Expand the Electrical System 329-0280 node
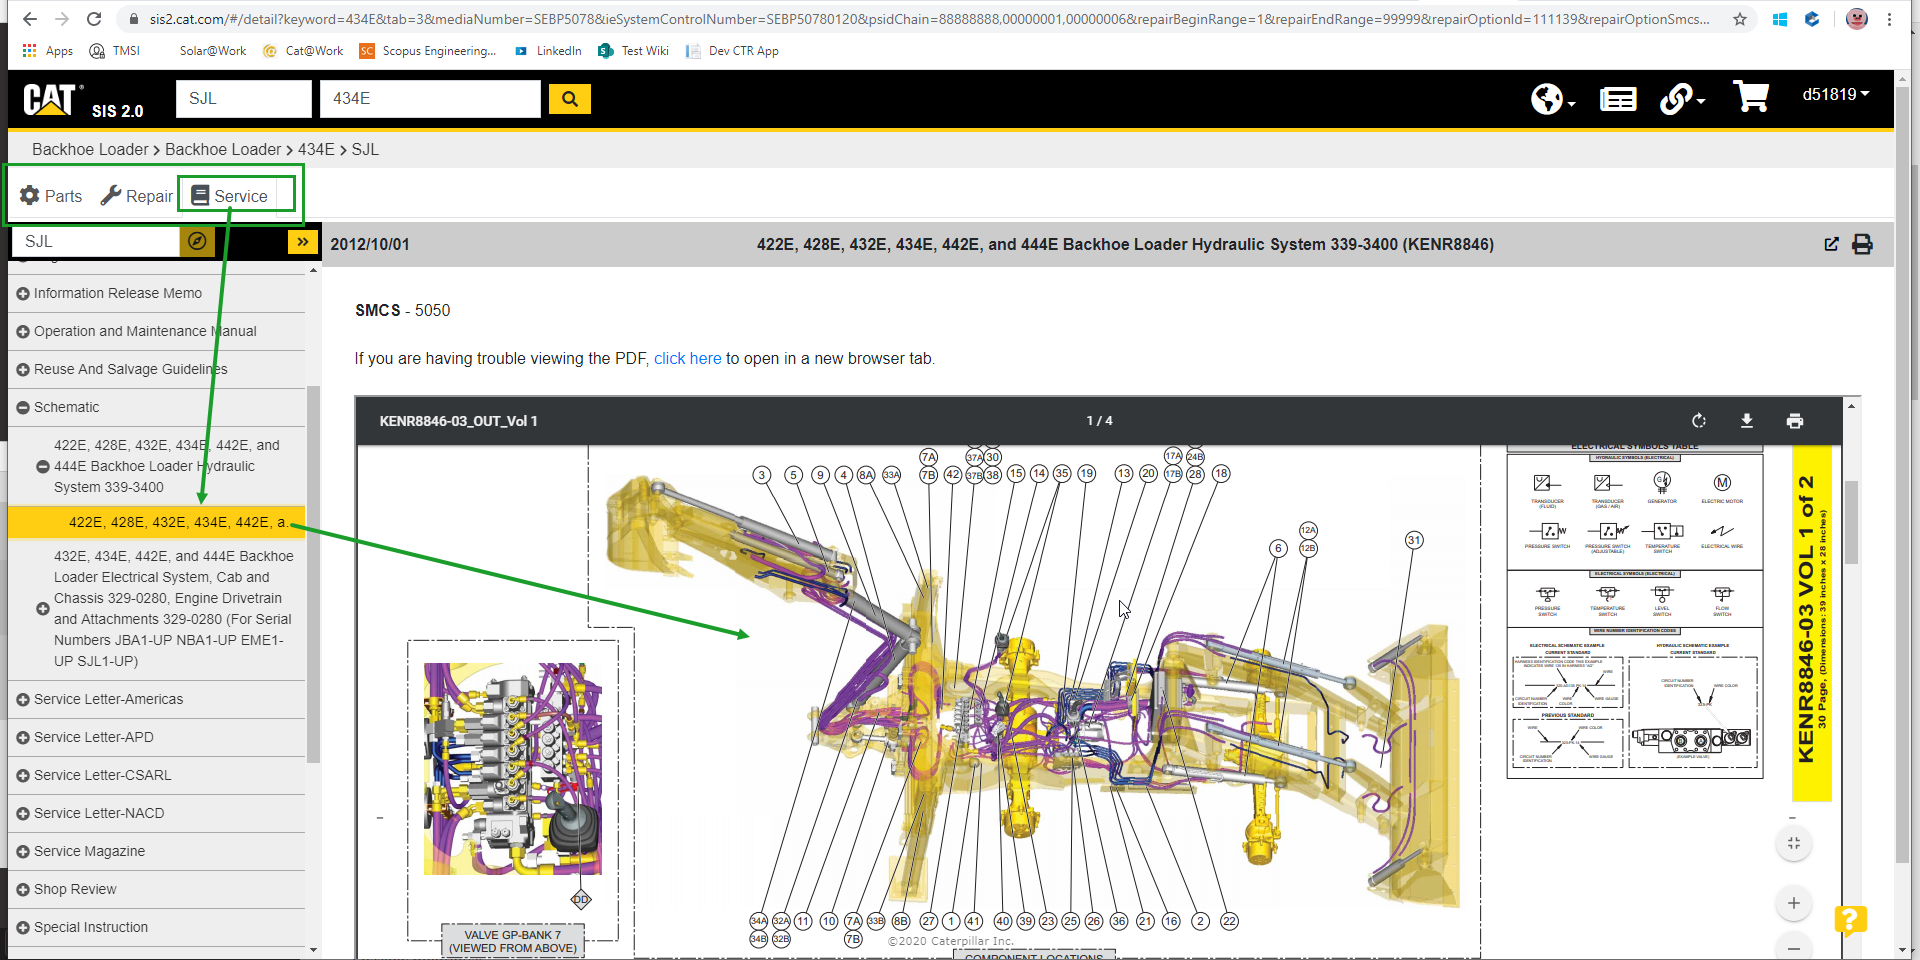The height and width of the screenshot is (960, 1920). pos(43,609)
